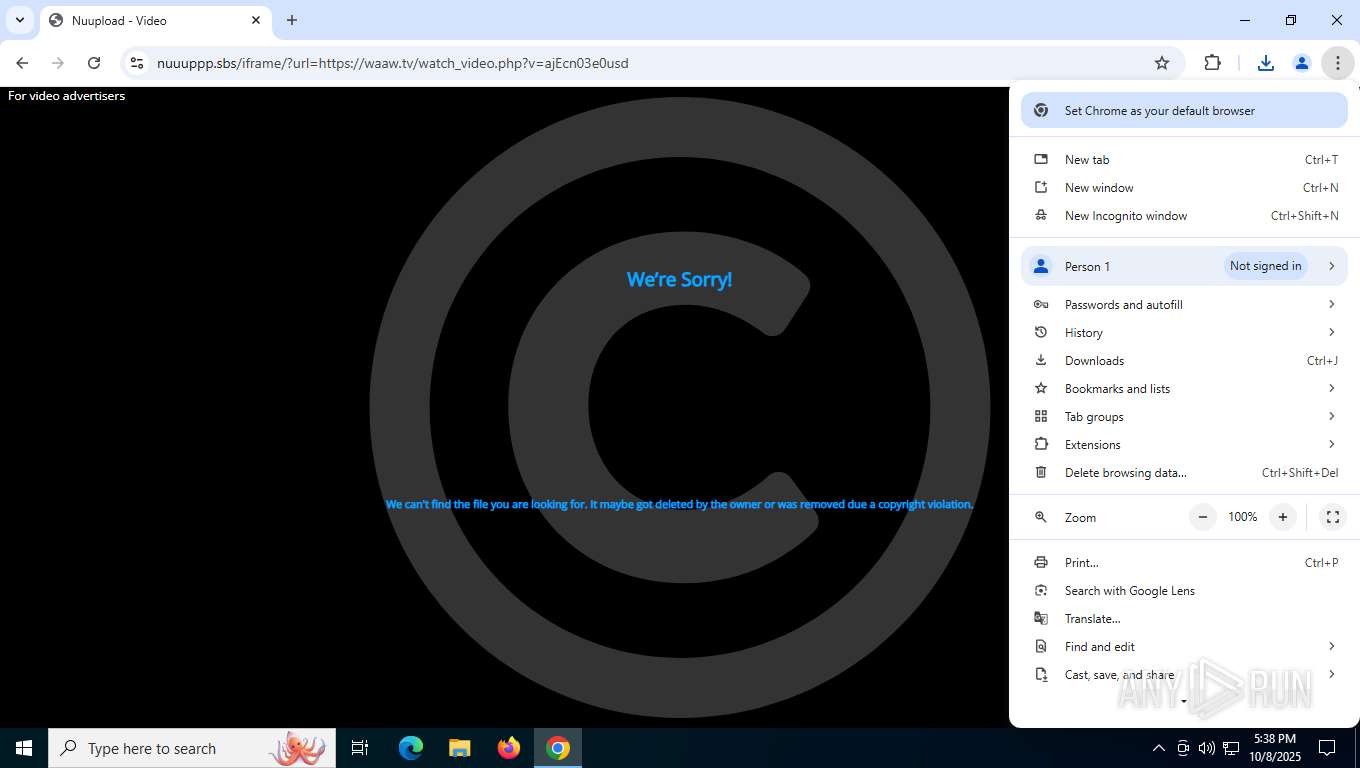The height and width of the screenshot is (768, 1360).
Task: Open the Downloads toolbar icon
Action: point(1266,63)
